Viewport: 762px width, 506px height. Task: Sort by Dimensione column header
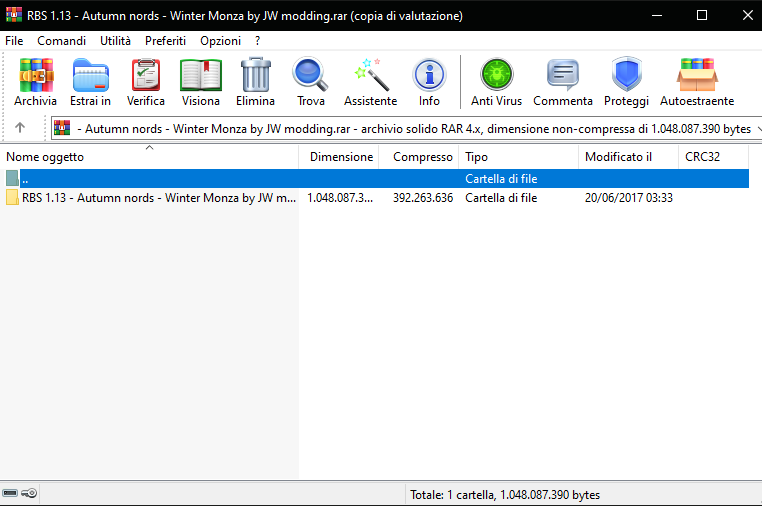(x=341, y=157)
